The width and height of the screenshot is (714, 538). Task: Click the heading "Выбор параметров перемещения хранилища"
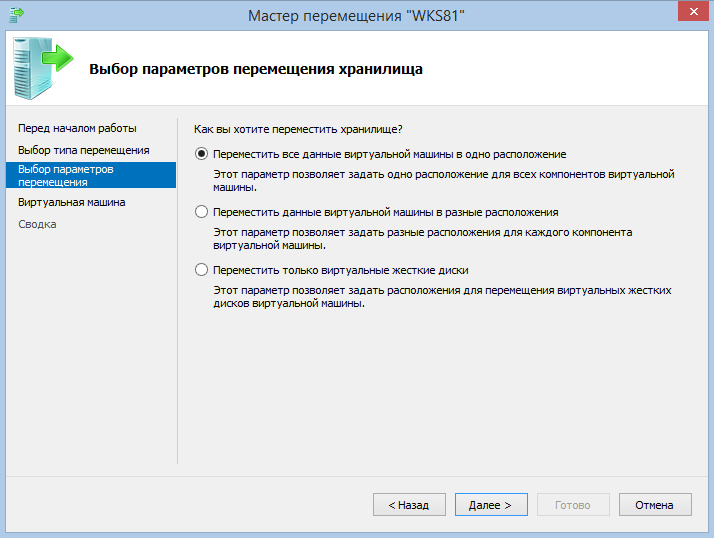[256, 70]
